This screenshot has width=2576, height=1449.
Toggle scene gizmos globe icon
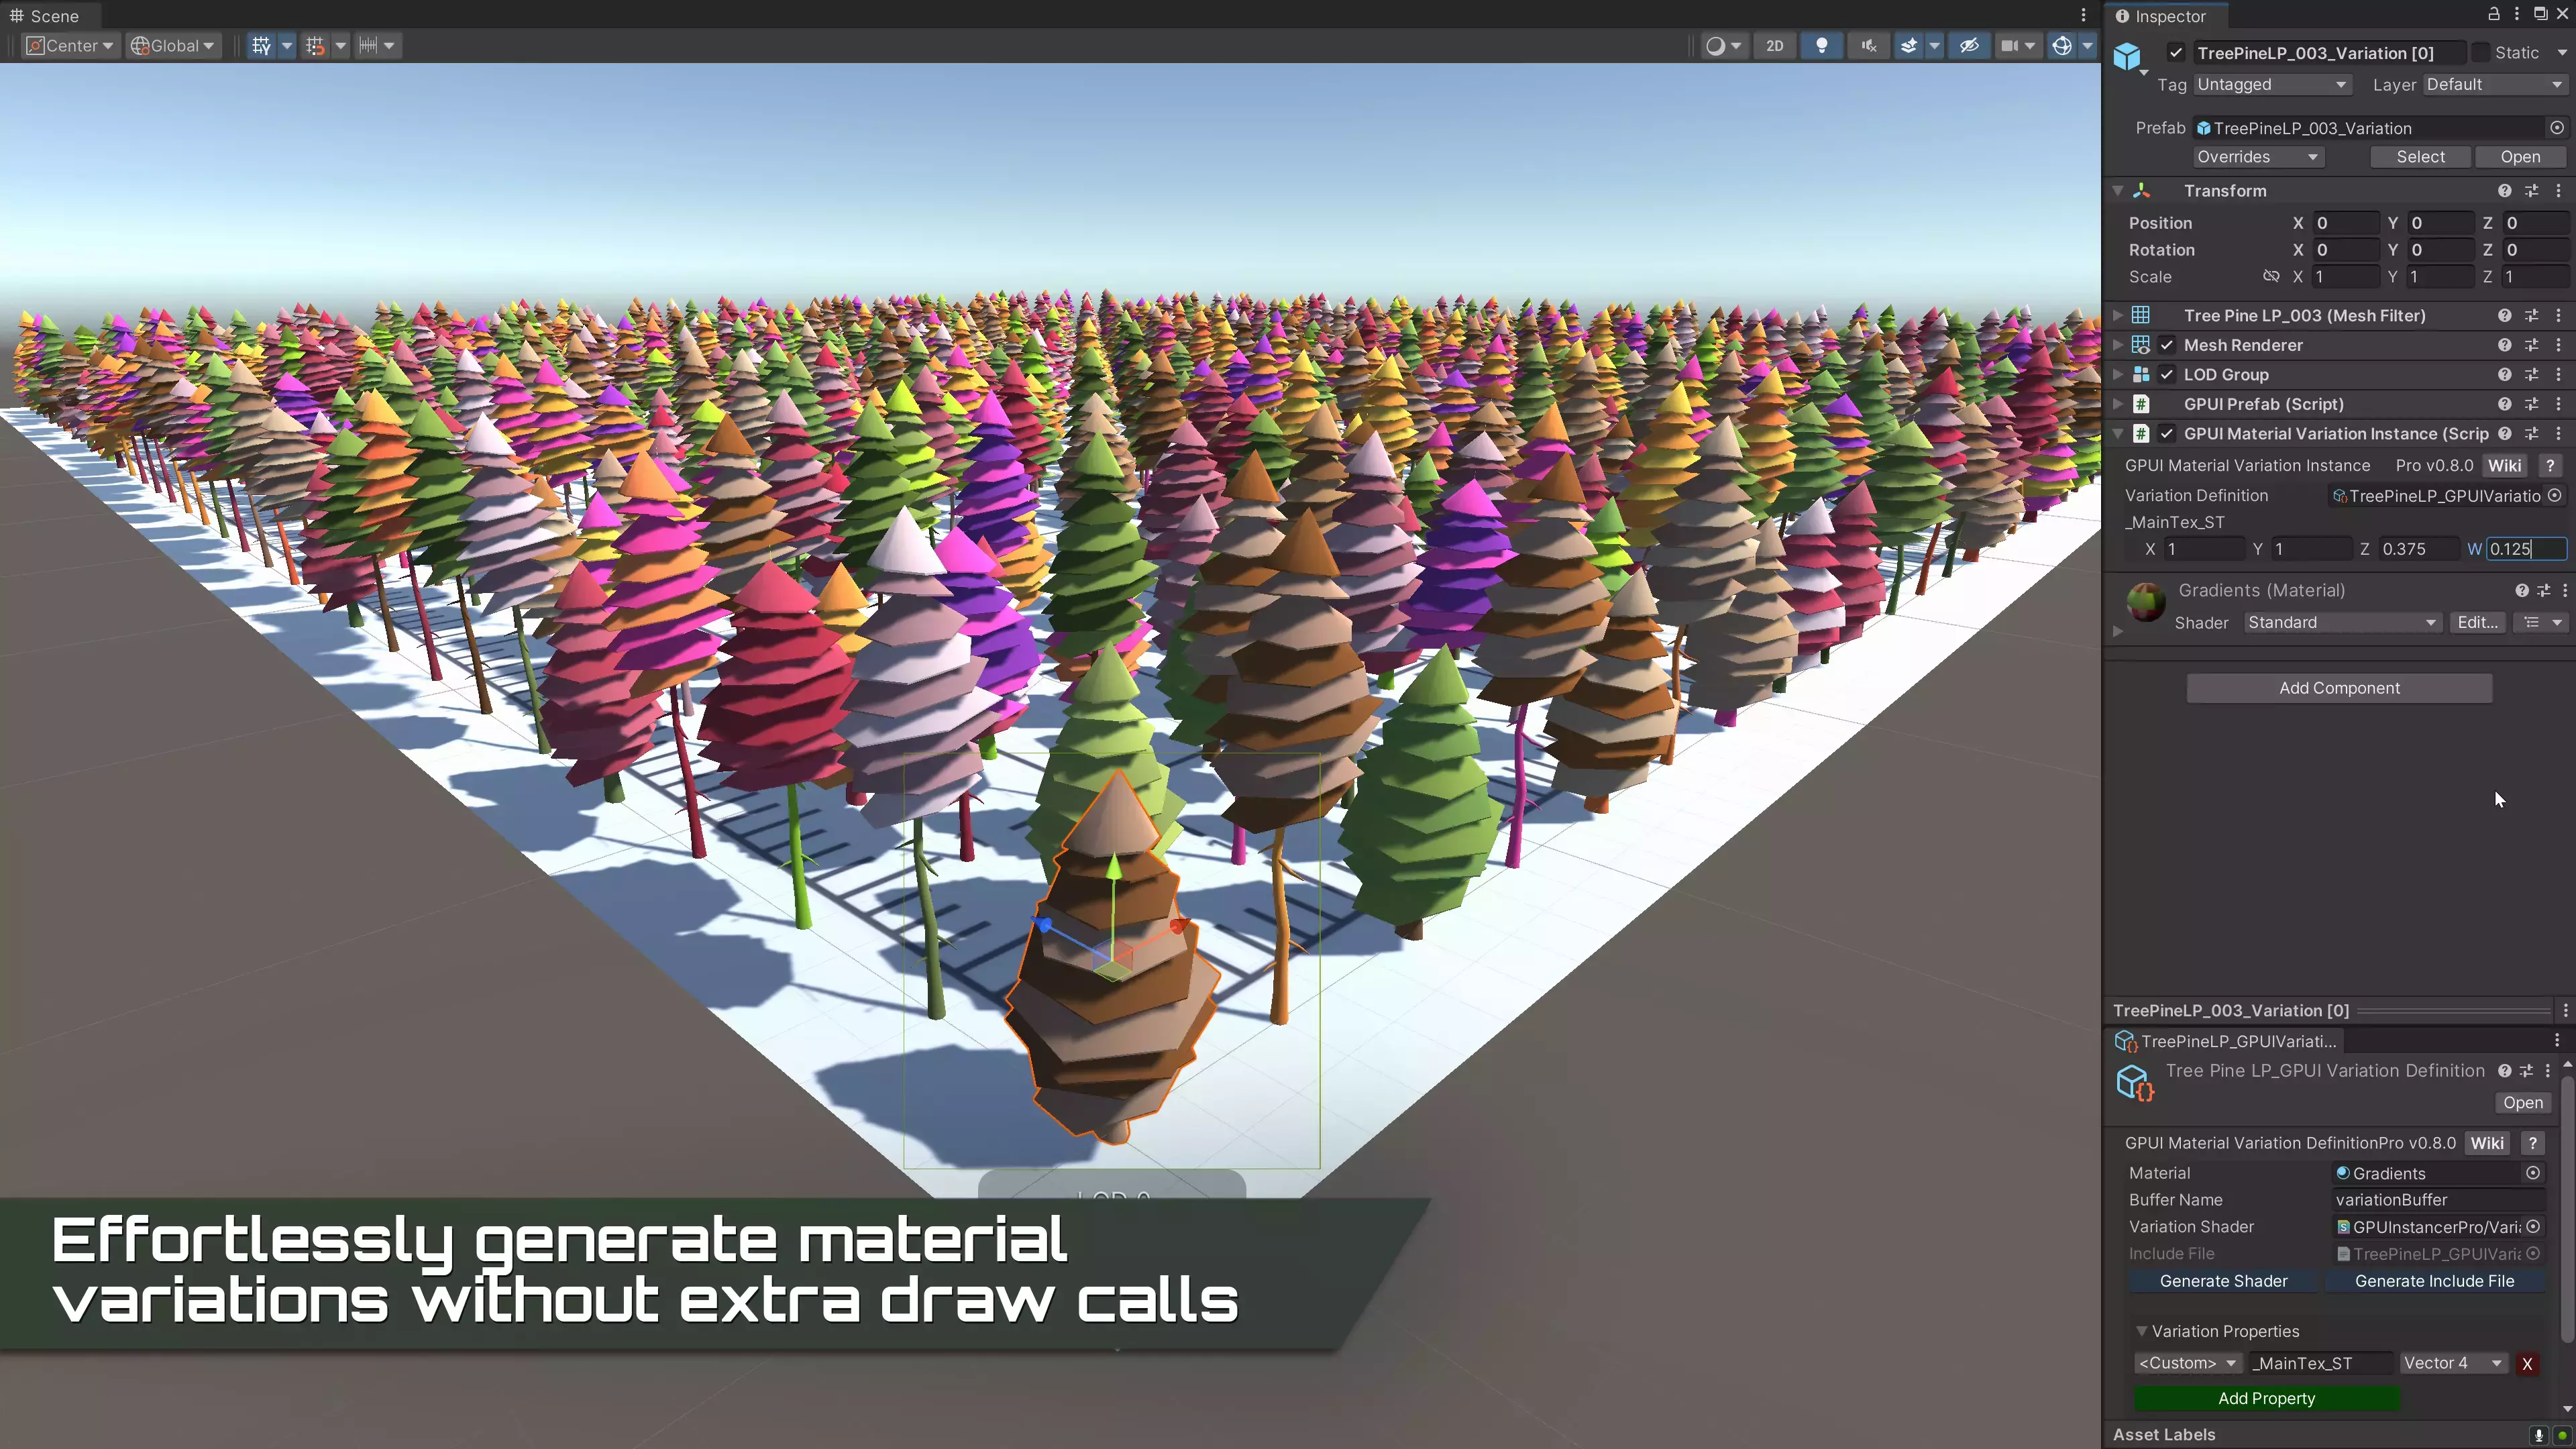tap(2061, 46)
